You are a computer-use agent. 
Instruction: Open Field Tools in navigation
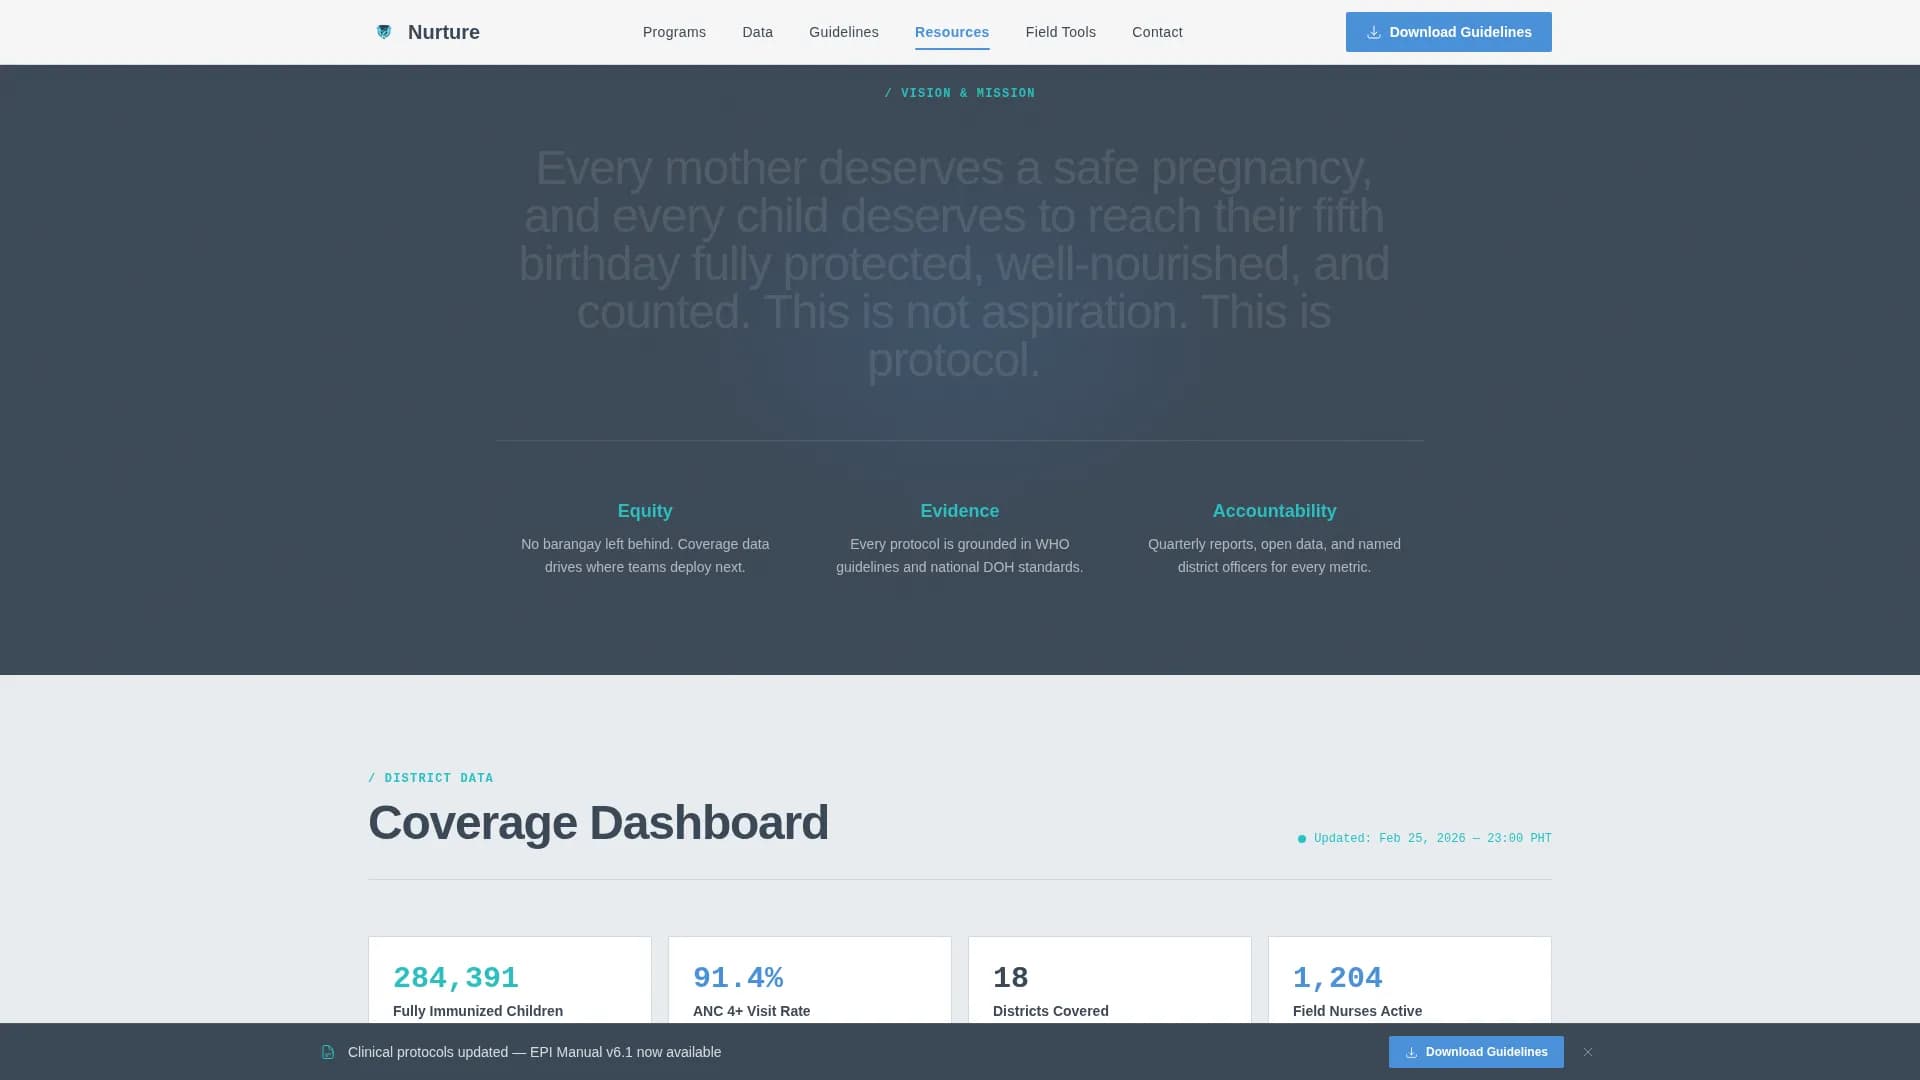[x=1061, y=32]
